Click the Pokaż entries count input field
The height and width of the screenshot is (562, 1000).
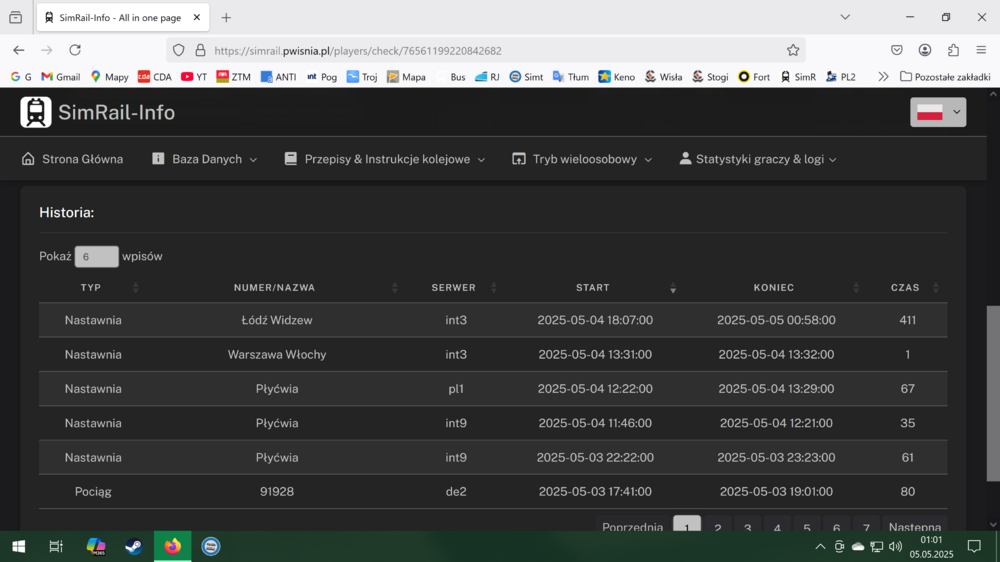[x=96, y=257]
